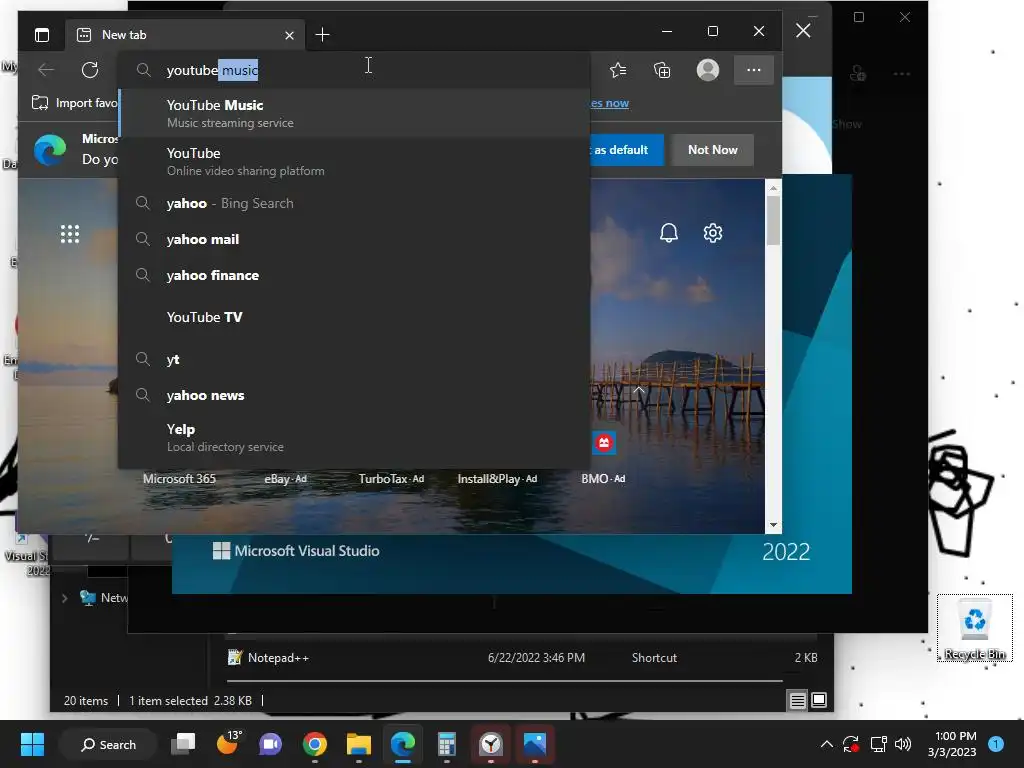
Task: Open Edge Settings and more menu
Action: click(754, 70)
